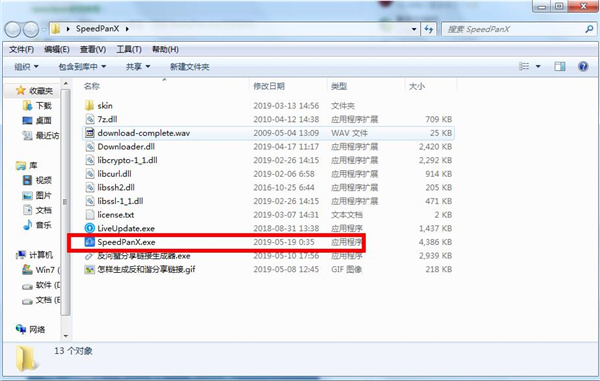Sort by 类型 column header
The height and width of the screenshot is (381, 600).
(x=339, y=86)
